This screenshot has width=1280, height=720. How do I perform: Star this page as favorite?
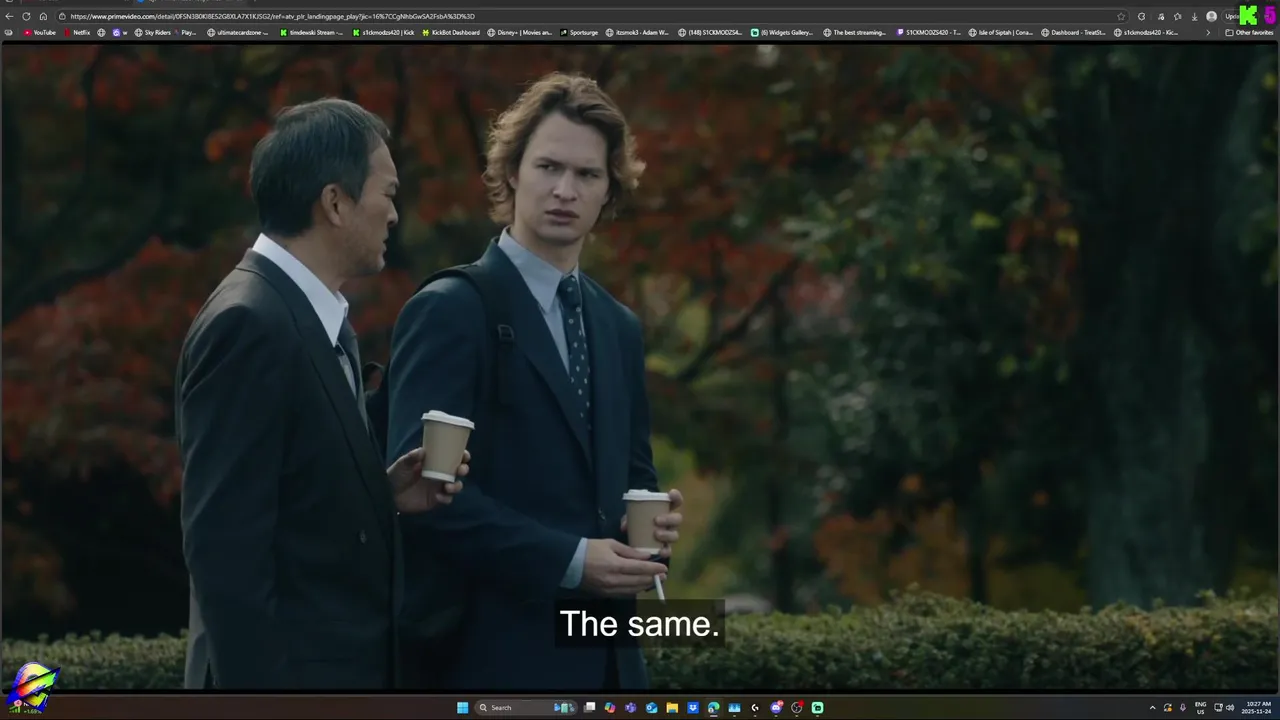[1121, 16]
